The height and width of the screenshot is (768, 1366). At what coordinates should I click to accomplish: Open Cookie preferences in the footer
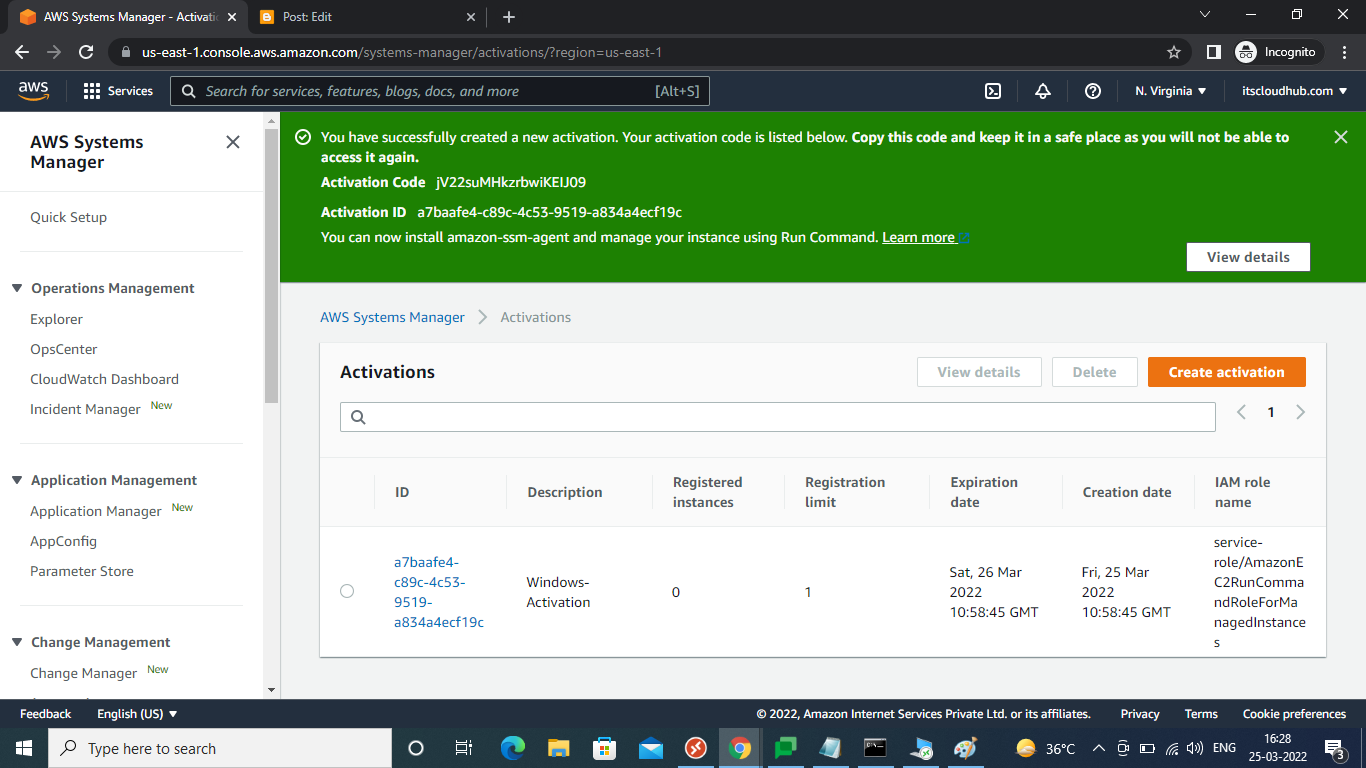(1294, 714)
